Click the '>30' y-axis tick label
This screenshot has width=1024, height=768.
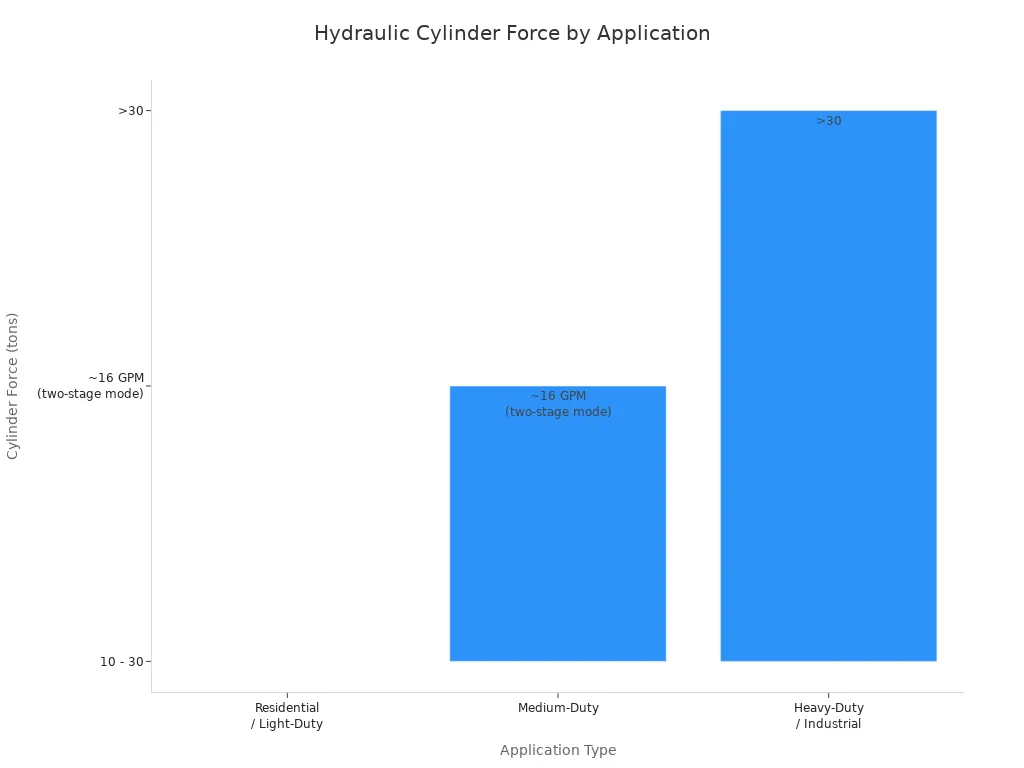(131, 111)
